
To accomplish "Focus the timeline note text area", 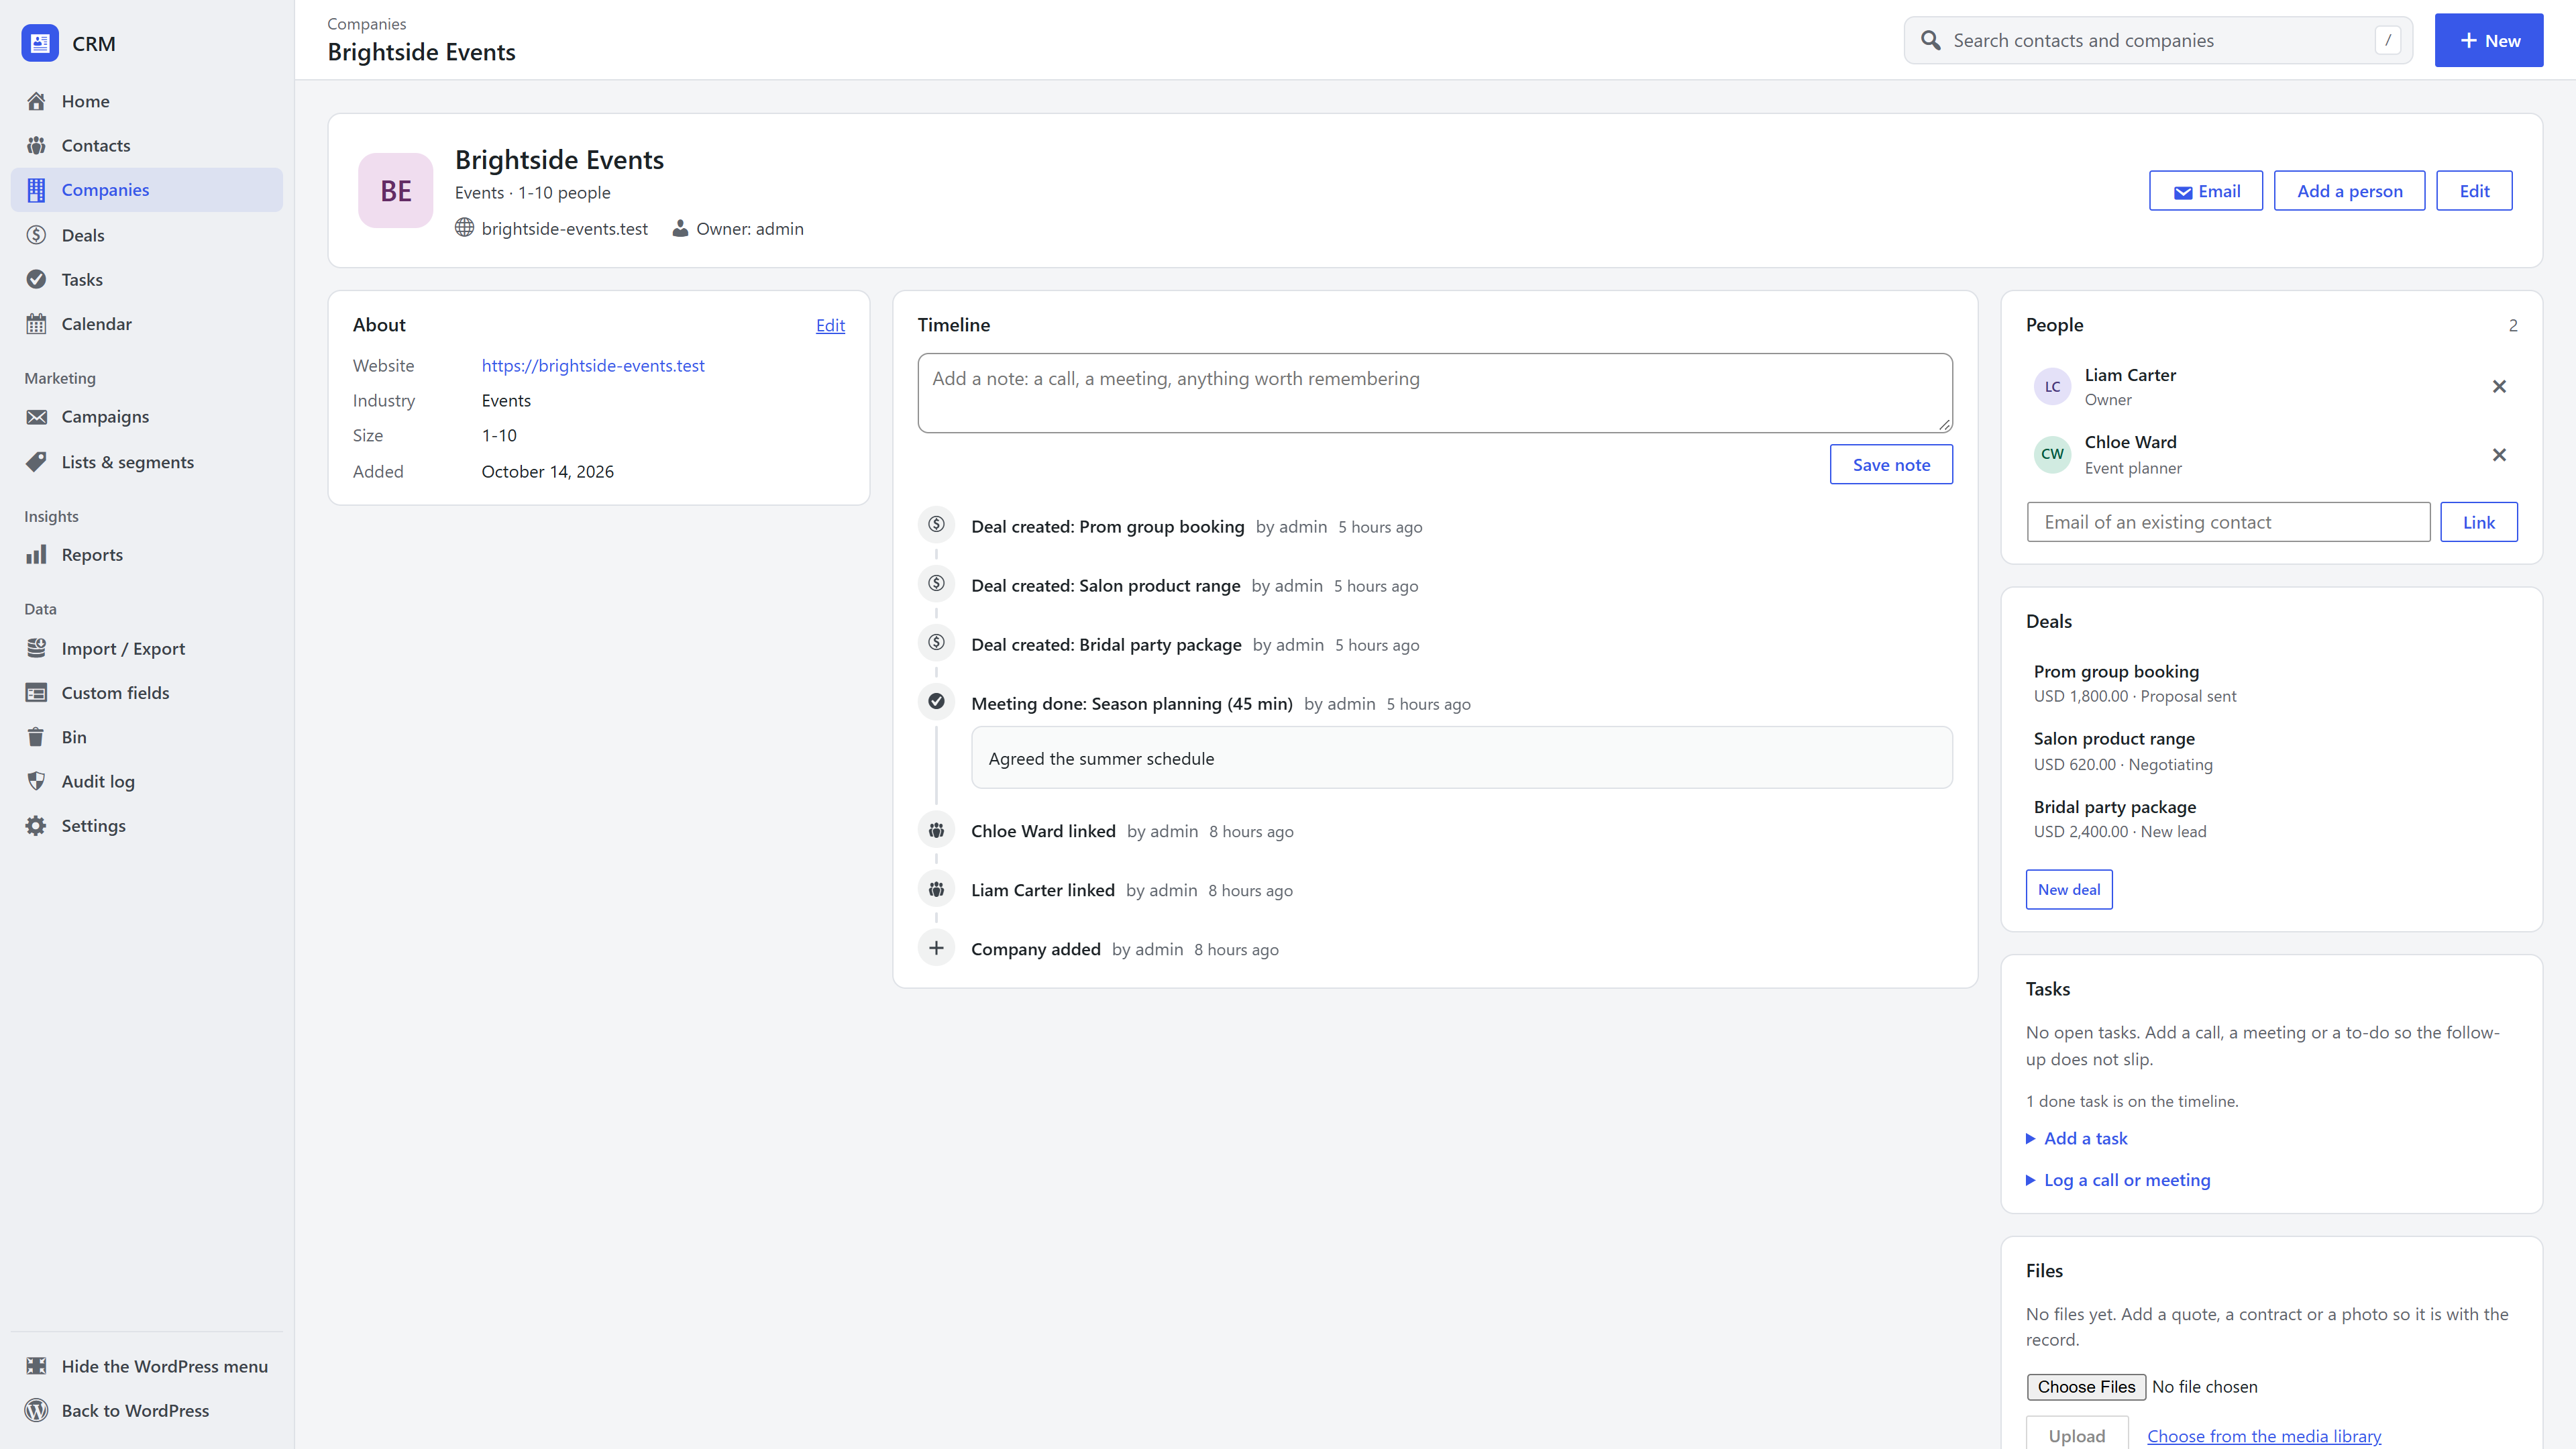I will coord(1435,393).
